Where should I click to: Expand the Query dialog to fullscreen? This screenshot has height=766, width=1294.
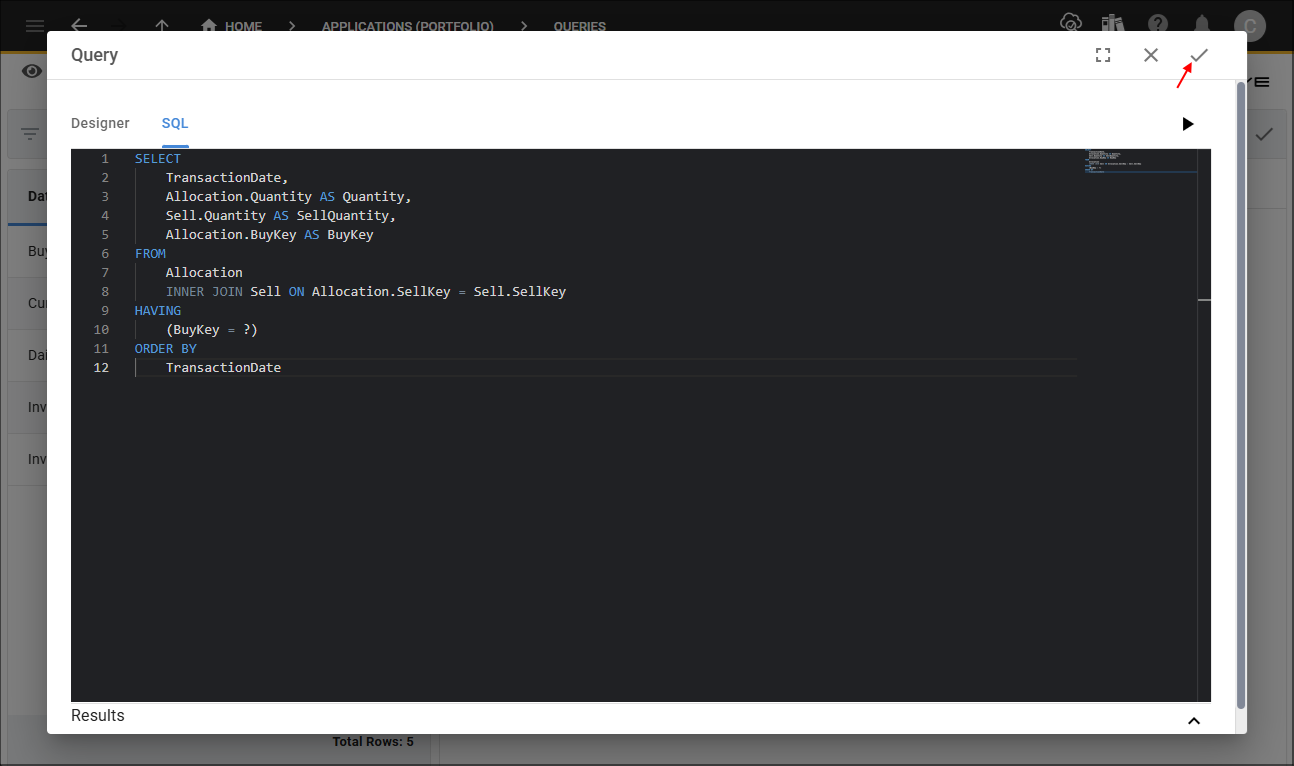point(1103,56)
